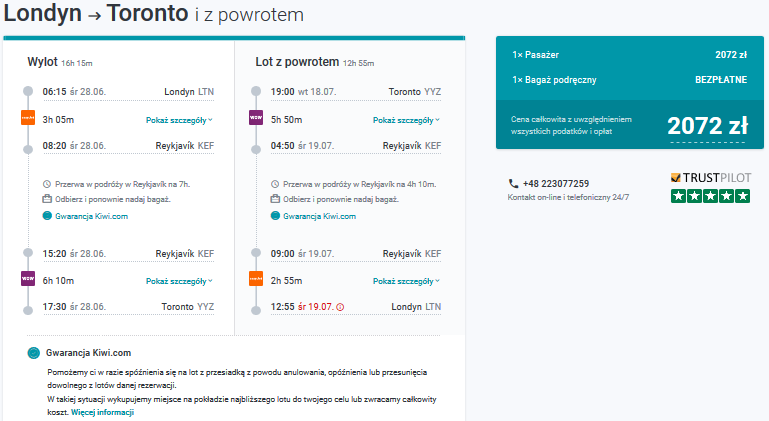
Task: Click the orange easyJet logo on Reykjavik–London return leg
Action: [x=256, y=278]
